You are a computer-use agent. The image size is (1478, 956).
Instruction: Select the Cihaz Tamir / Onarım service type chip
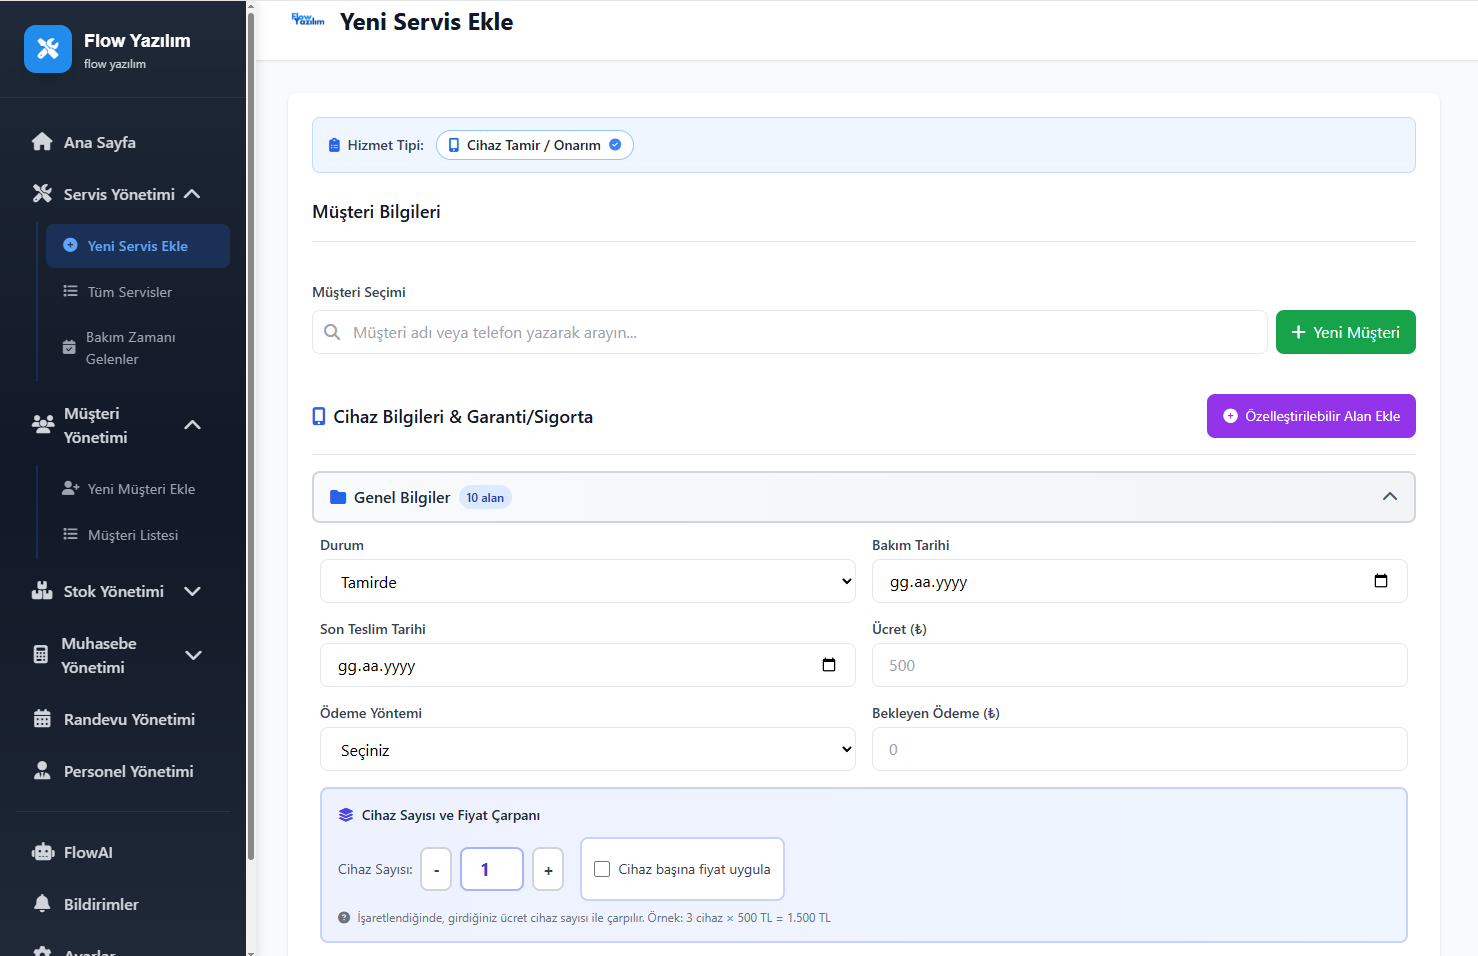pos(535,145)
